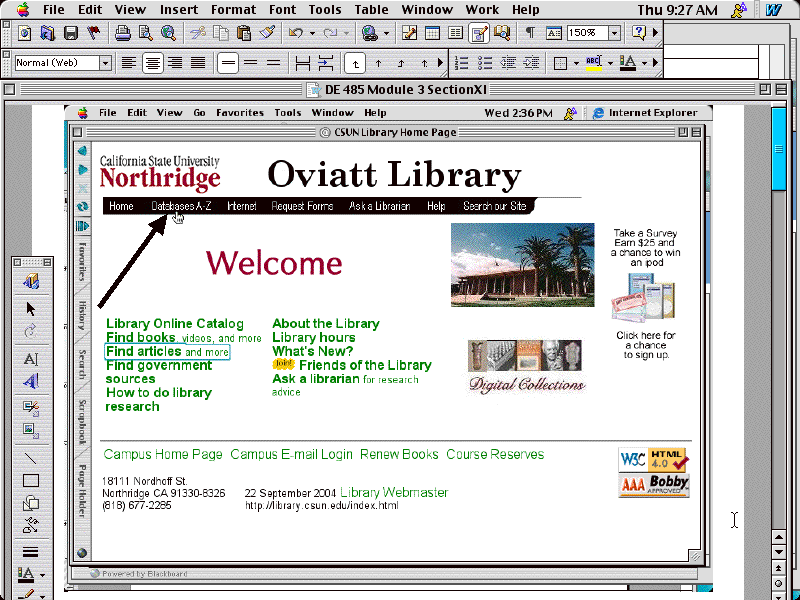
Task: Open the Work menu
Action: tap(482, 10)
